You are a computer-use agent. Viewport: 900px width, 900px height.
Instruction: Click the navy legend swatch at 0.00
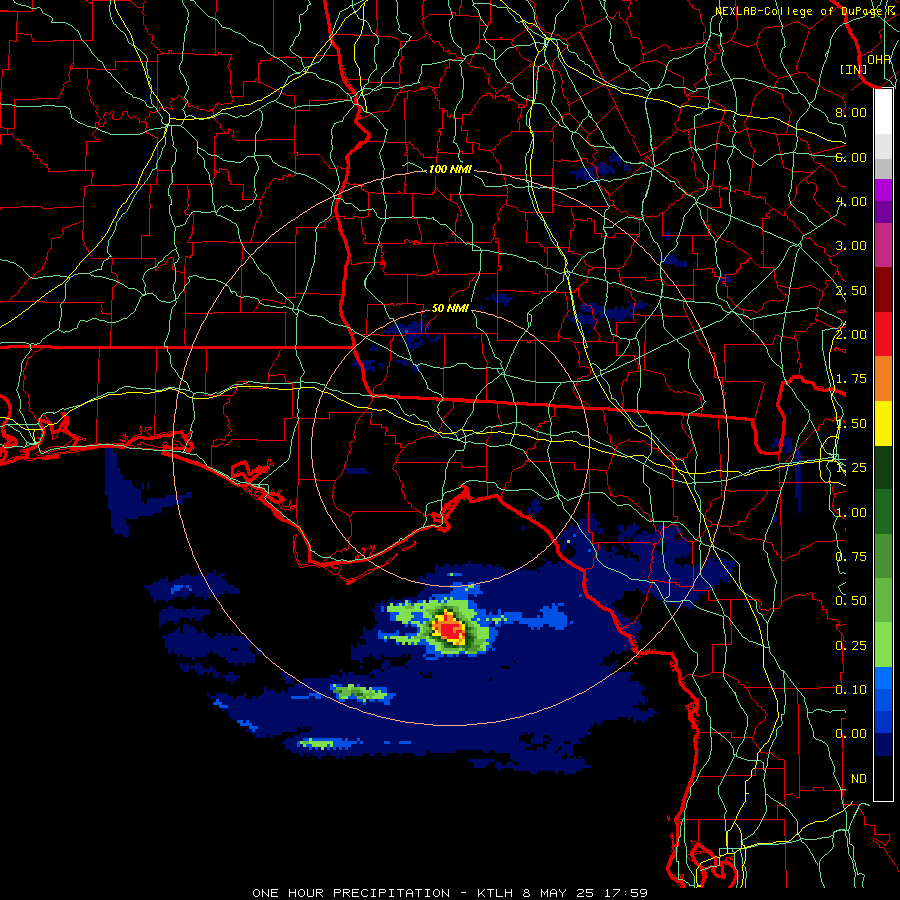(x=883, y=745)
